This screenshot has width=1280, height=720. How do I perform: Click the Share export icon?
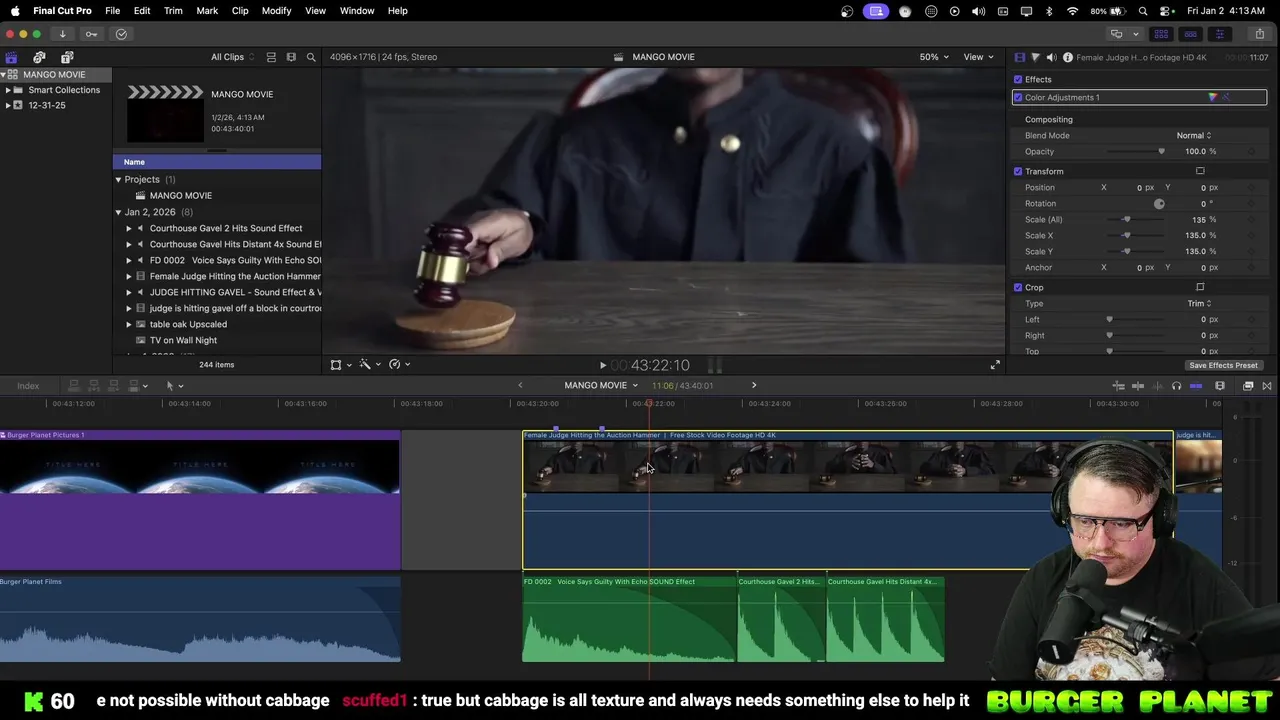(1259, 34)
